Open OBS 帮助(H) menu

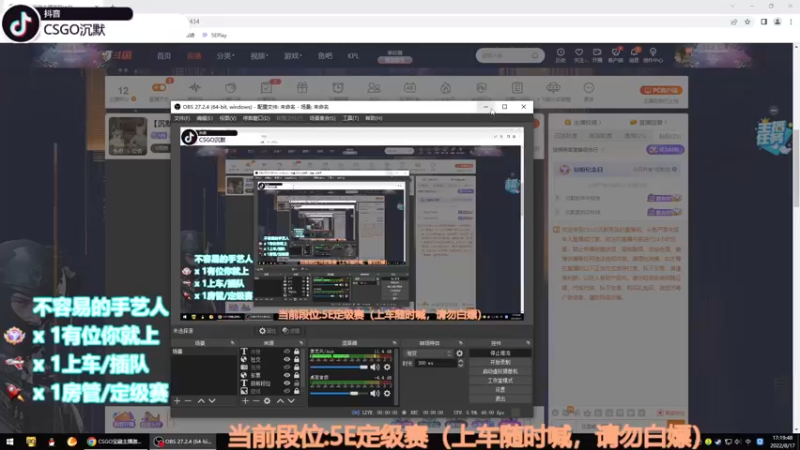coord(373,118)
